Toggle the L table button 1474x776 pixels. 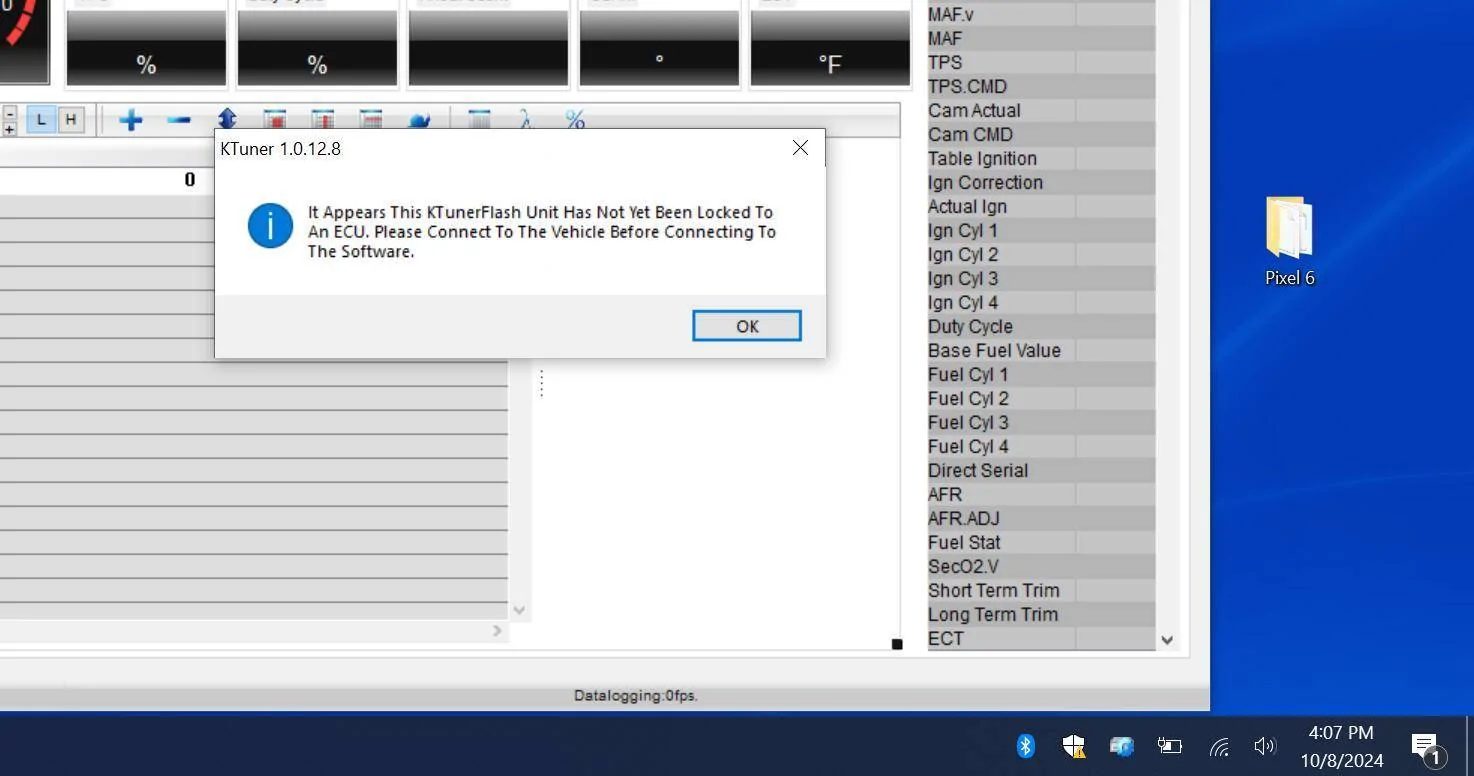point(41,120)
